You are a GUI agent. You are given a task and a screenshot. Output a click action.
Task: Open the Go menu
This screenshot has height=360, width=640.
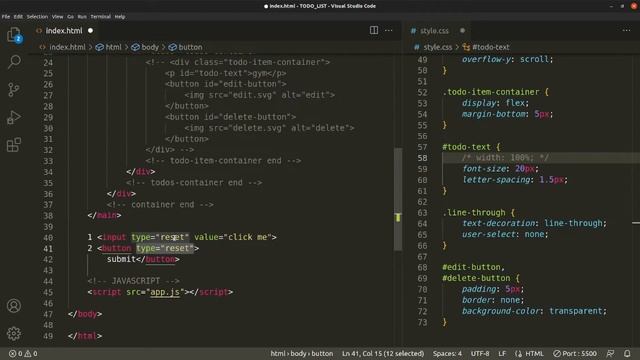click(x=70, y=17)
